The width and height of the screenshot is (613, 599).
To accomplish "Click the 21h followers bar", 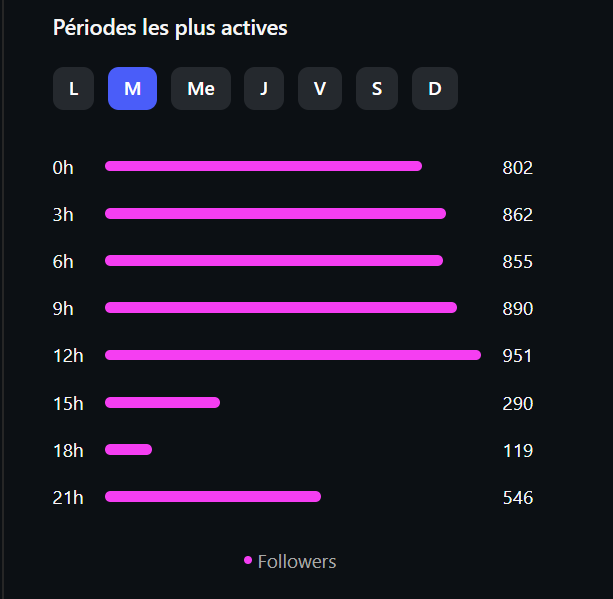I will [x=213, y=497].
